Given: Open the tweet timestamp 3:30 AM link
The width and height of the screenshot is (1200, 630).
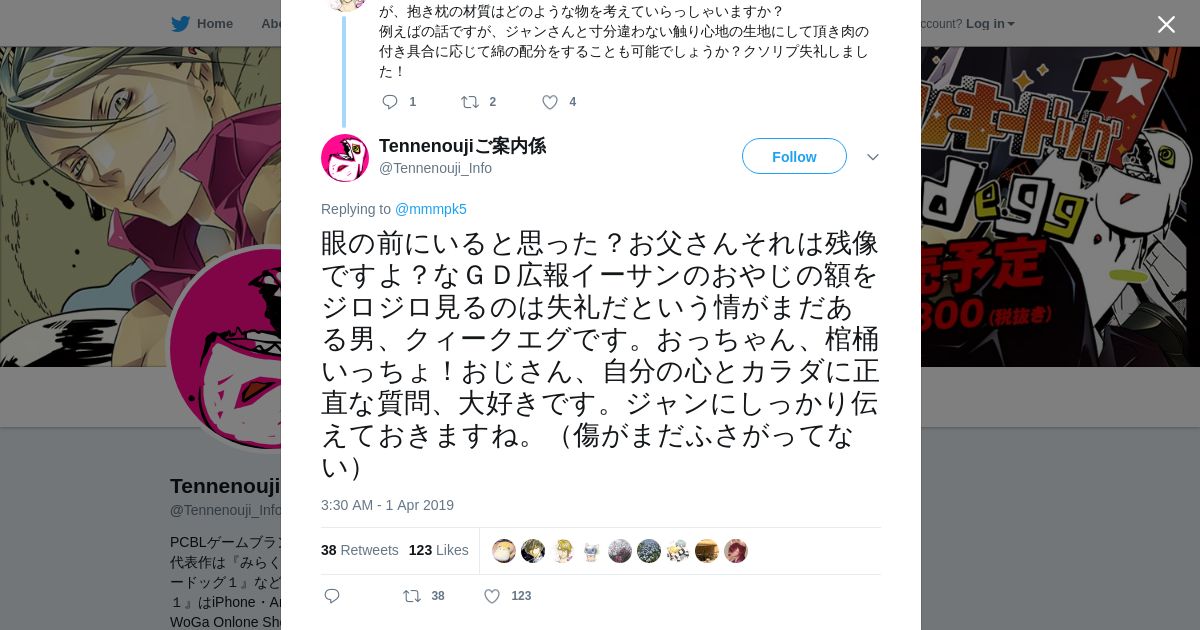Looking at the screenshot, I should coord(387,505).
